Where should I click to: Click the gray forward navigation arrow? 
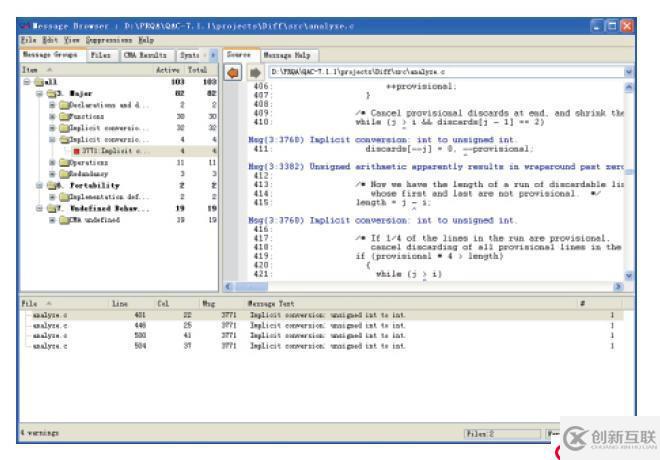pyautogui.click(x=255, y=72)
